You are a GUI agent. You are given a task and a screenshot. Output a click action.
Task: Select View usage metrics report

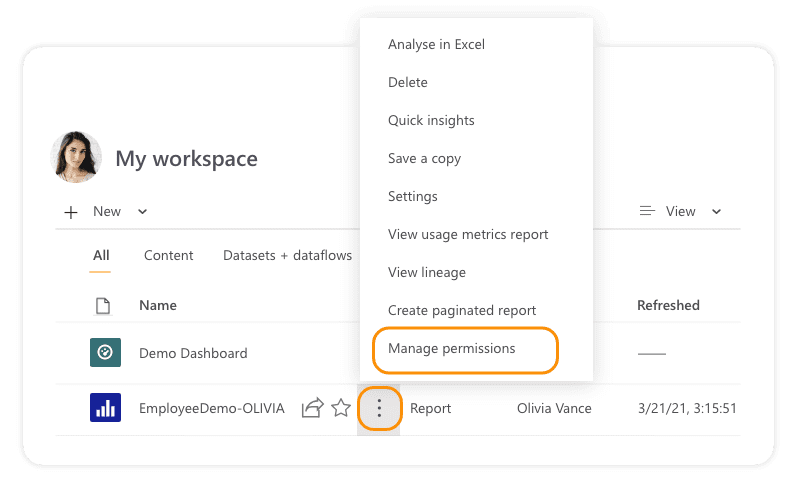[468, 235]
